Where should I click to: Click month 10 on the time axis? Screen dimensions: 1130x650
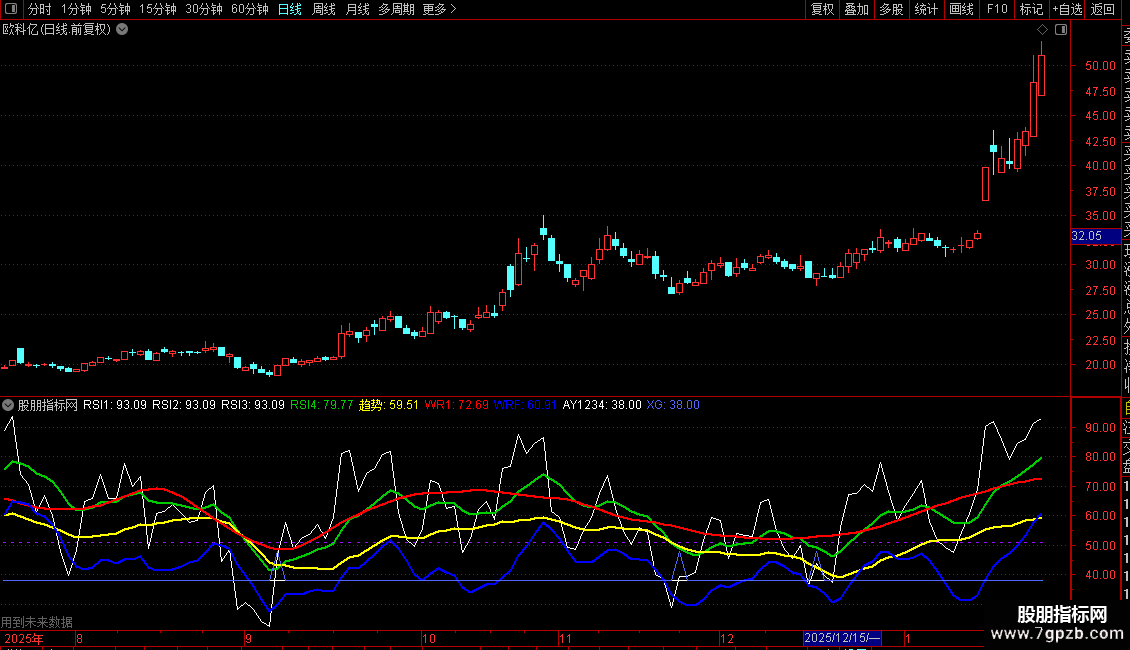tap(429, 638)
